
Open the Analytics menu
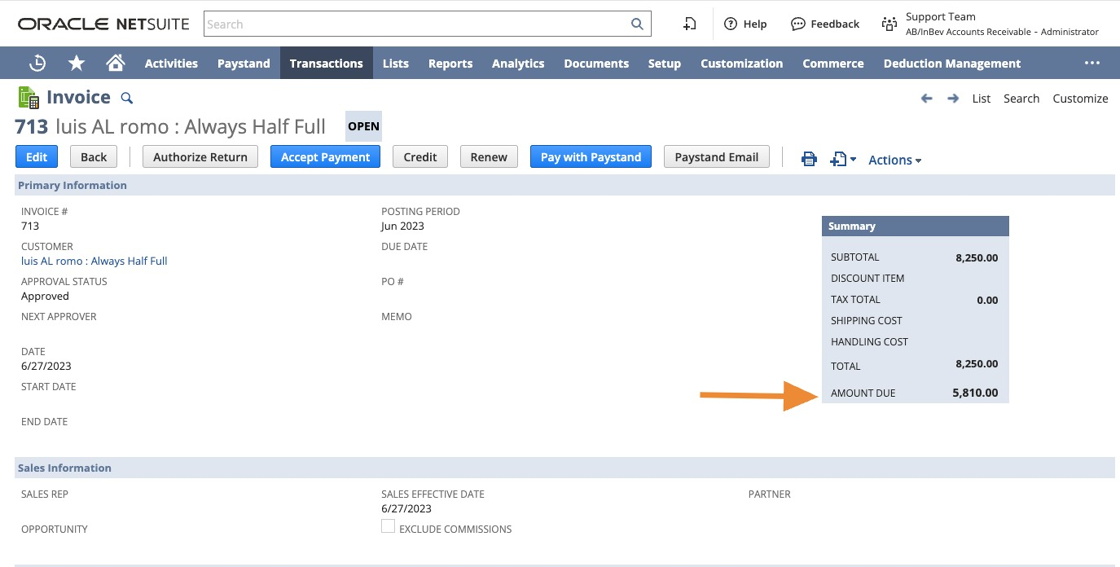(x=518, y=64)
